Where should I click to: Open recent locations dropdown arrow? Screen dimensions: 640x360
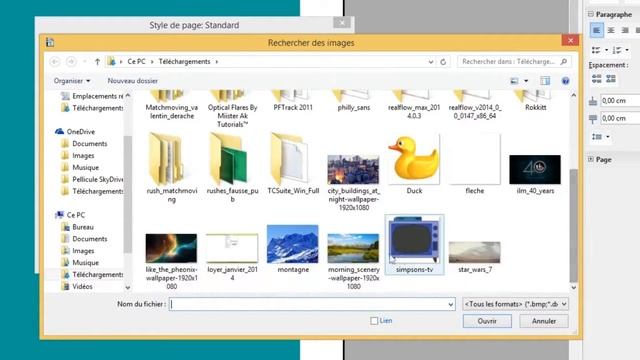point(84,62)
